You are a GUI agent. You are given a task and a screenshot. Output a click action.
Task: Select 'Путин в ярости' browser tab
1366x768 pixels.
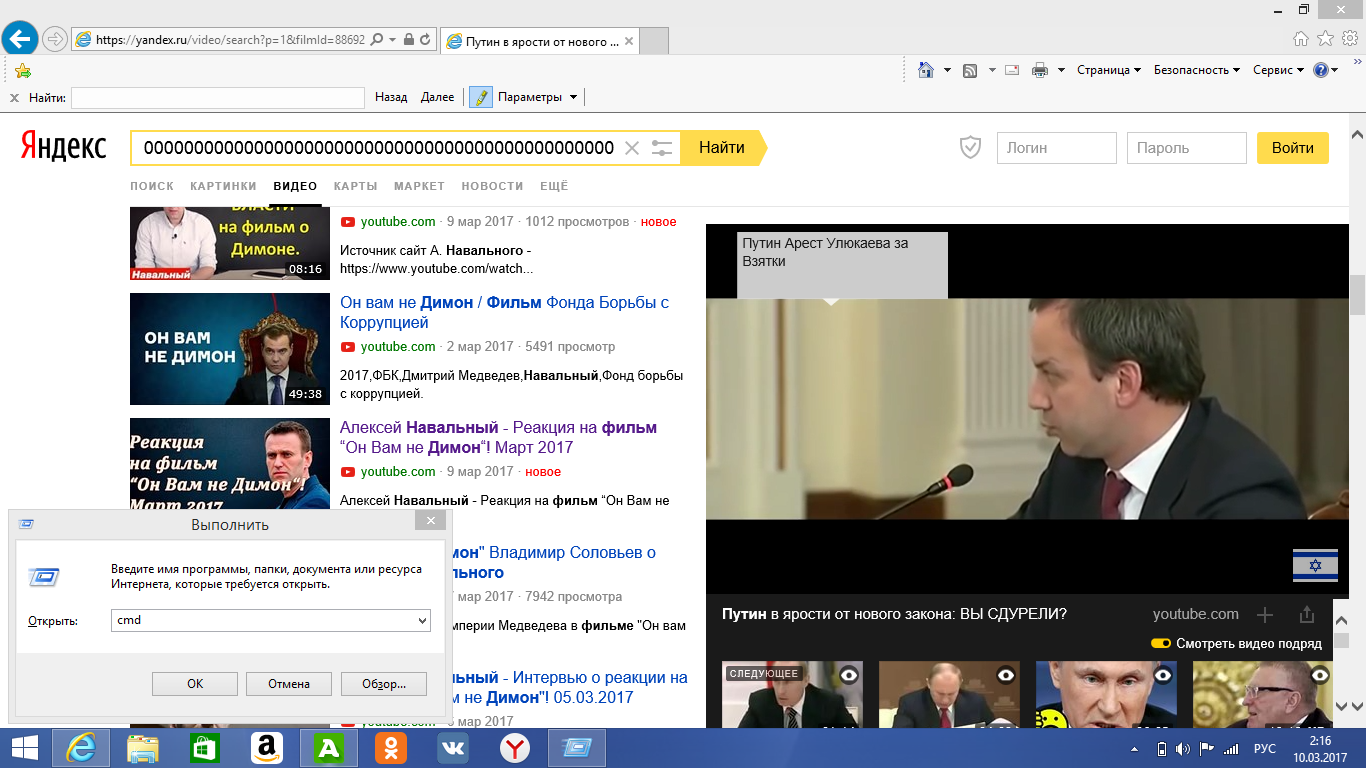(x=538, y=41)
